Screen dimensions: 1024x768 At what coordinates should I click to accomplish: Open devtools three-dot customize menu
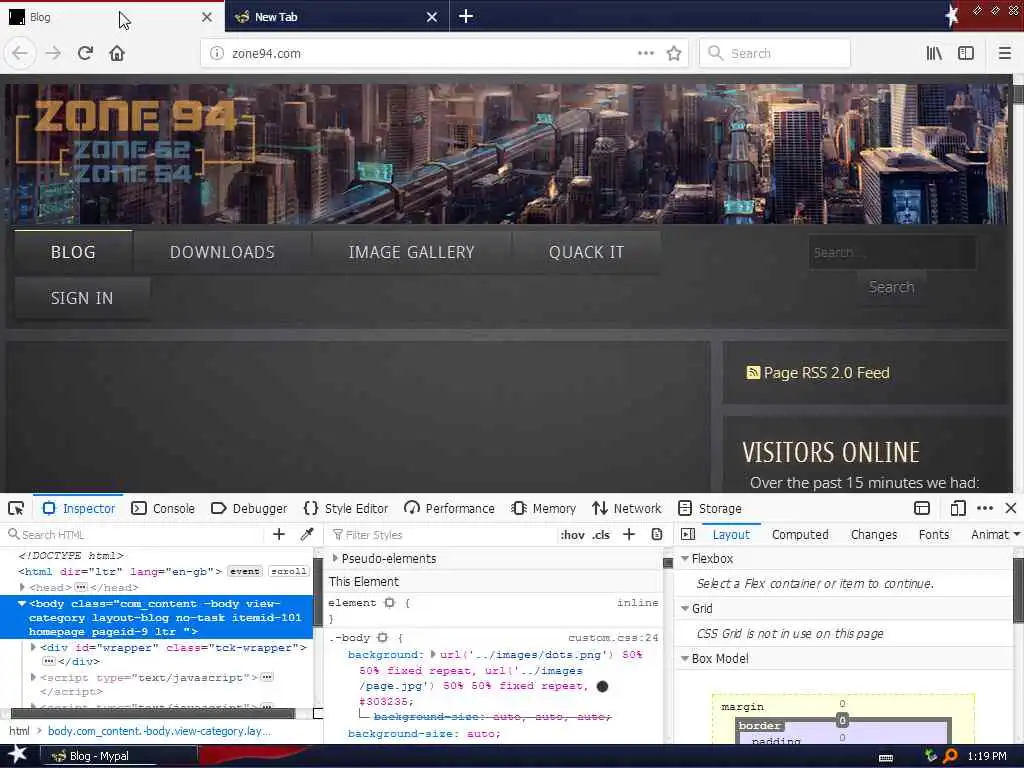coord(985,508)
